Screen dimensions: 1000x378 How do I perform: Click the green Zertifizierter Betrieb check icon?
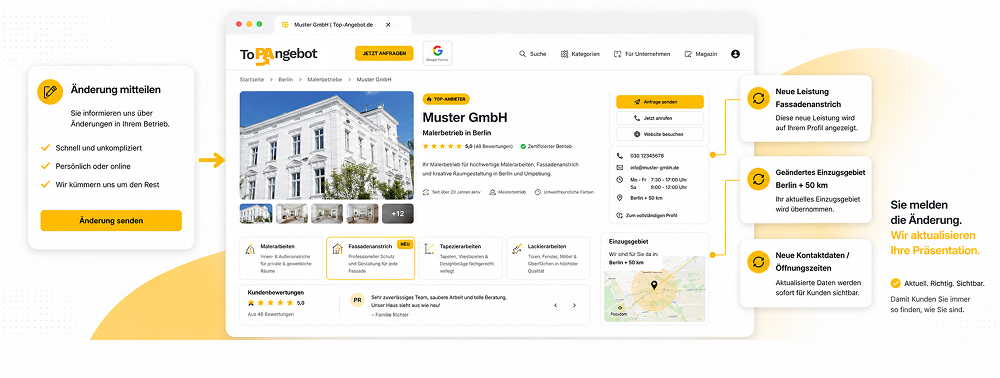[x=523, y=146]
